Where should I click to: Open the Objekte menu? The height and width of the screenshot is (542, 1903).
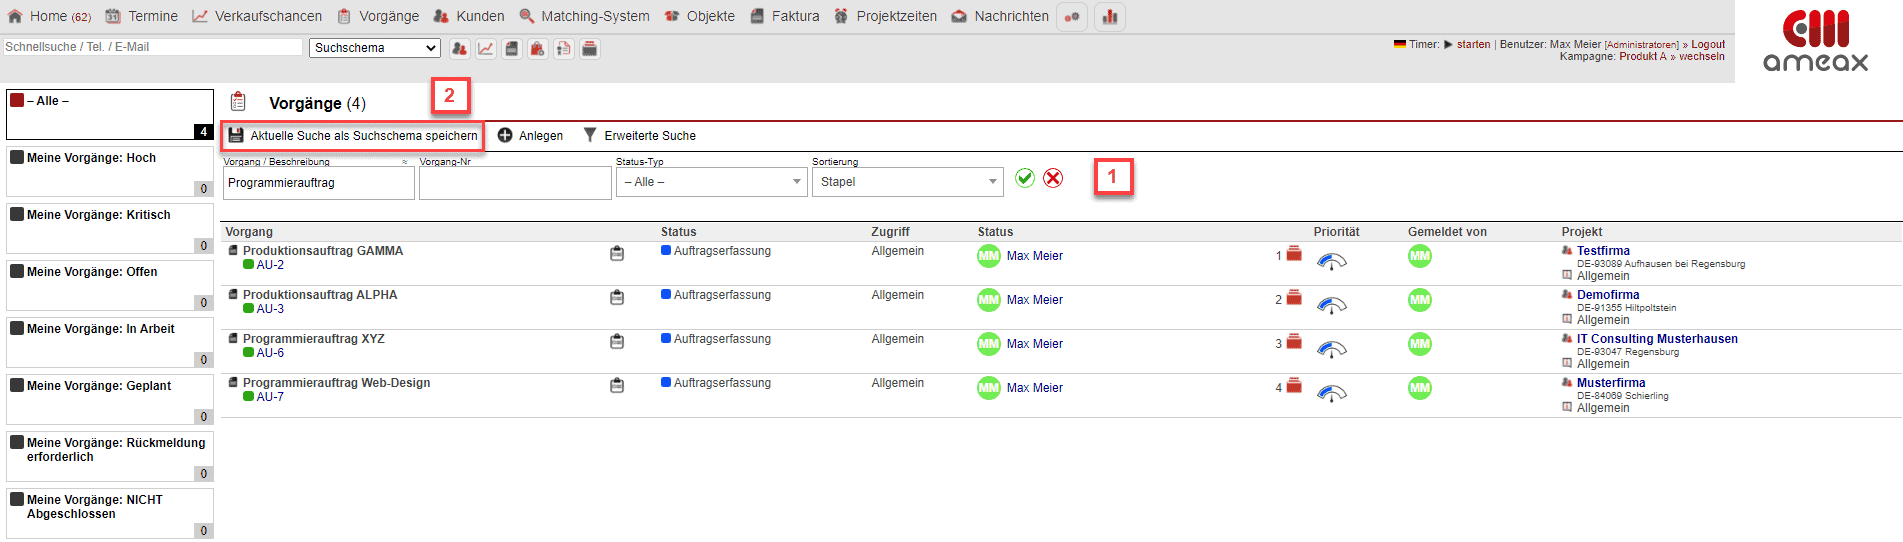[699, 16]
